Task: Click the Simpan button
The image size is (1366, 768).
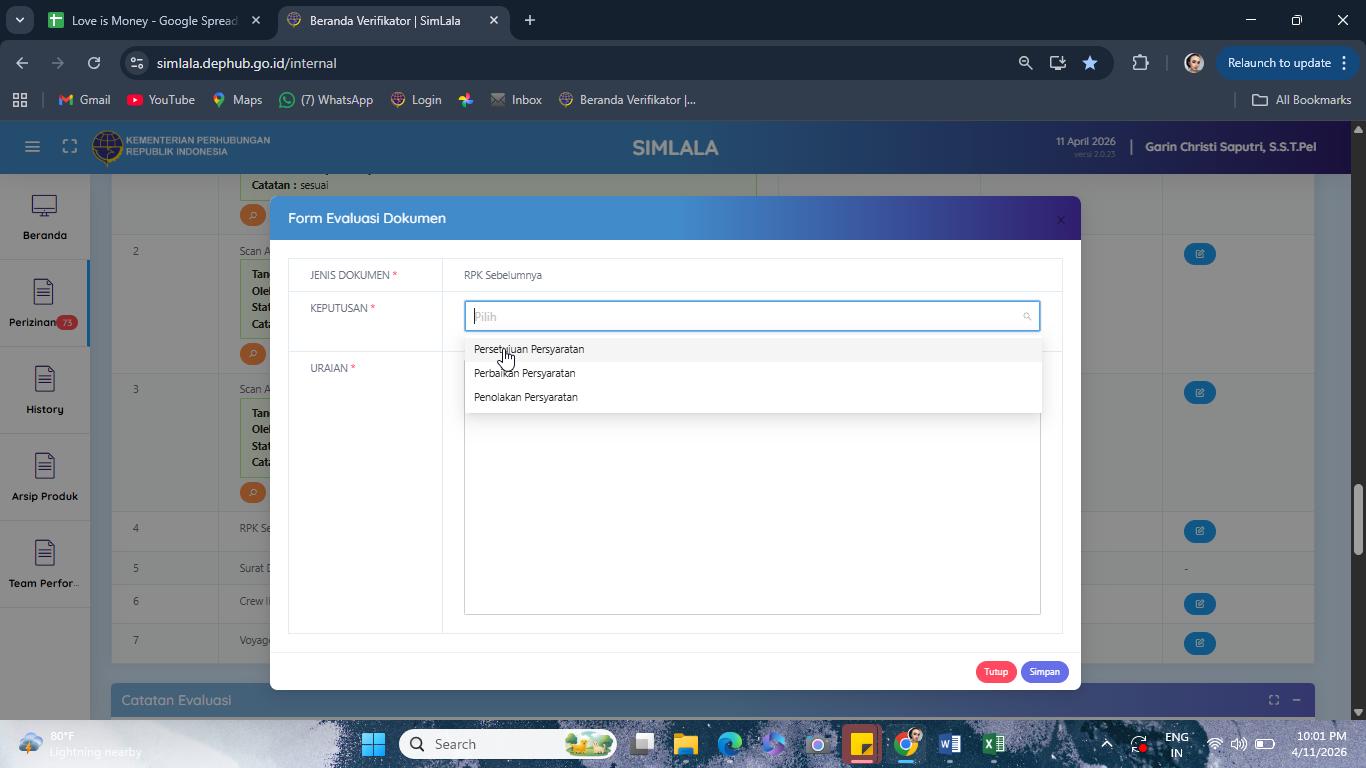Action: (x=1044, y=672)
